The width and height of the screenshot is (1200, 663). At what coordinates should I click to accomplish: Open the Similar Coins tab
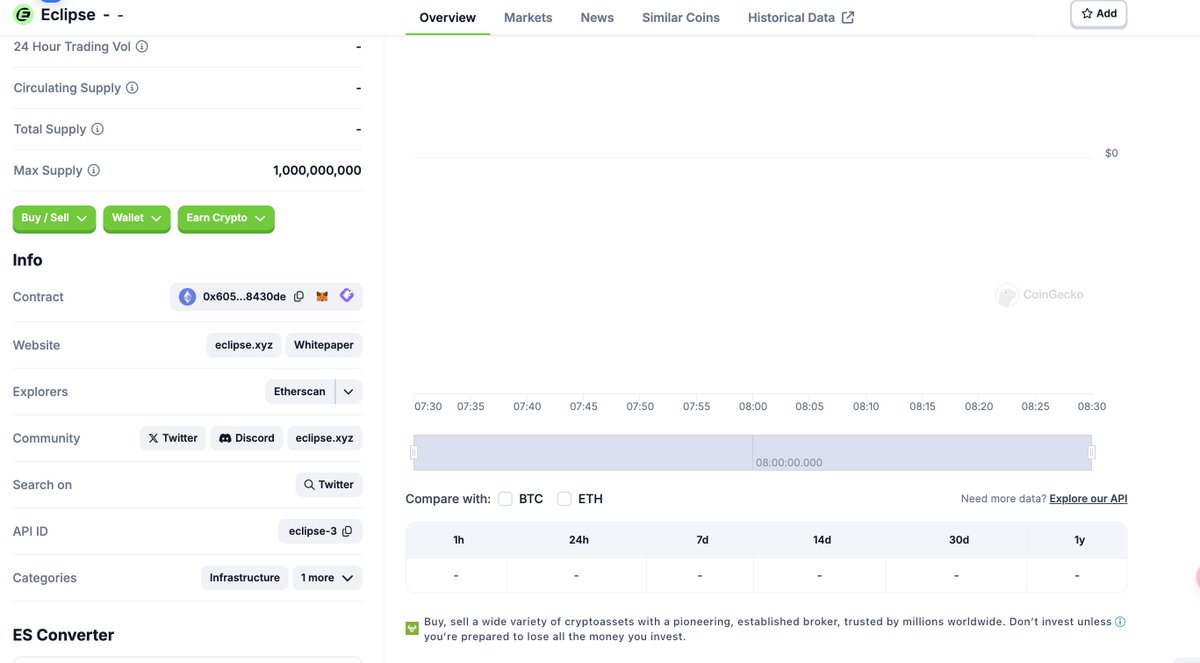(681, 18)
